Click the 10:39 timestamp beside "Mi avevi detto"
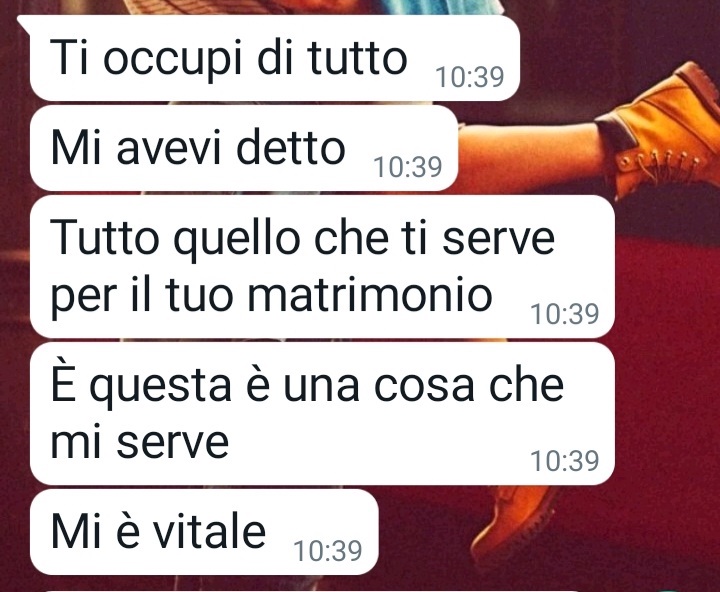 coord(408,166)
